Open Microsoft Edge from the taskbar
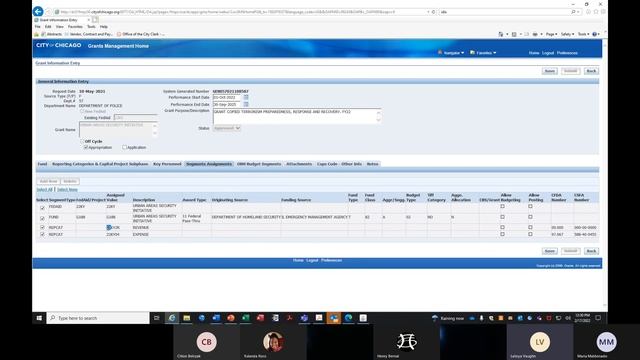640x360 pixels. [x=349, y=318]
